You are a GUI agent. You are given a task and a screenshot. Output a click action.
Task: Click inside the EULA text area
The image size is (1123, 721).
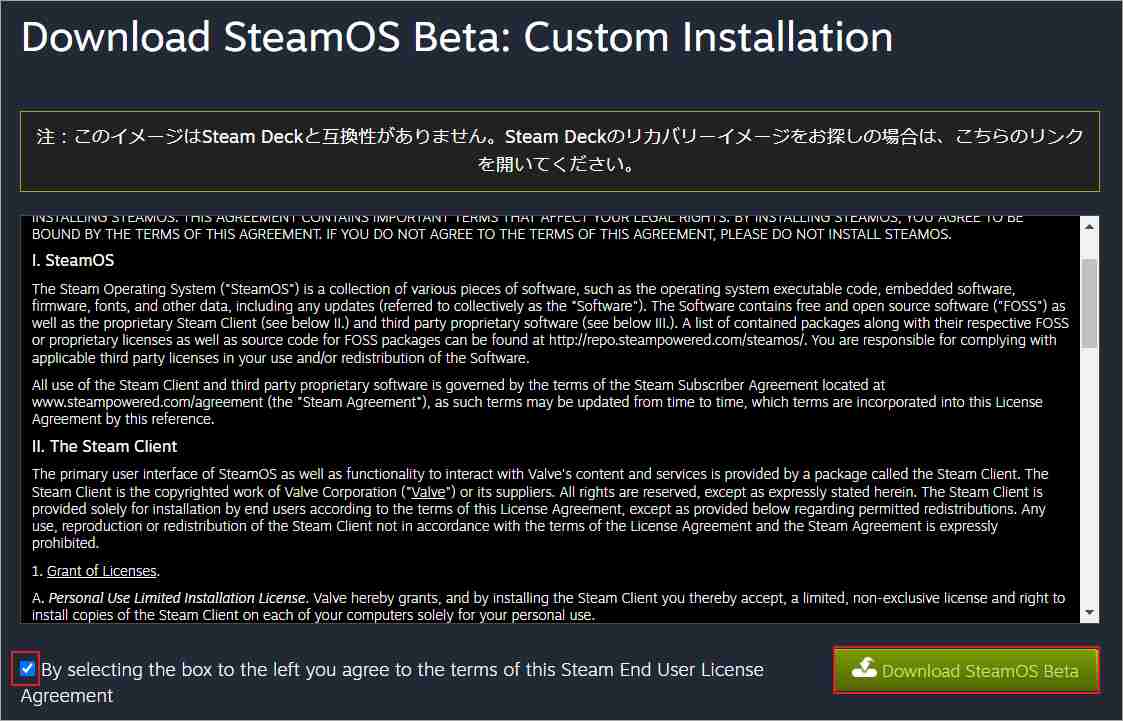coord(550,420)
